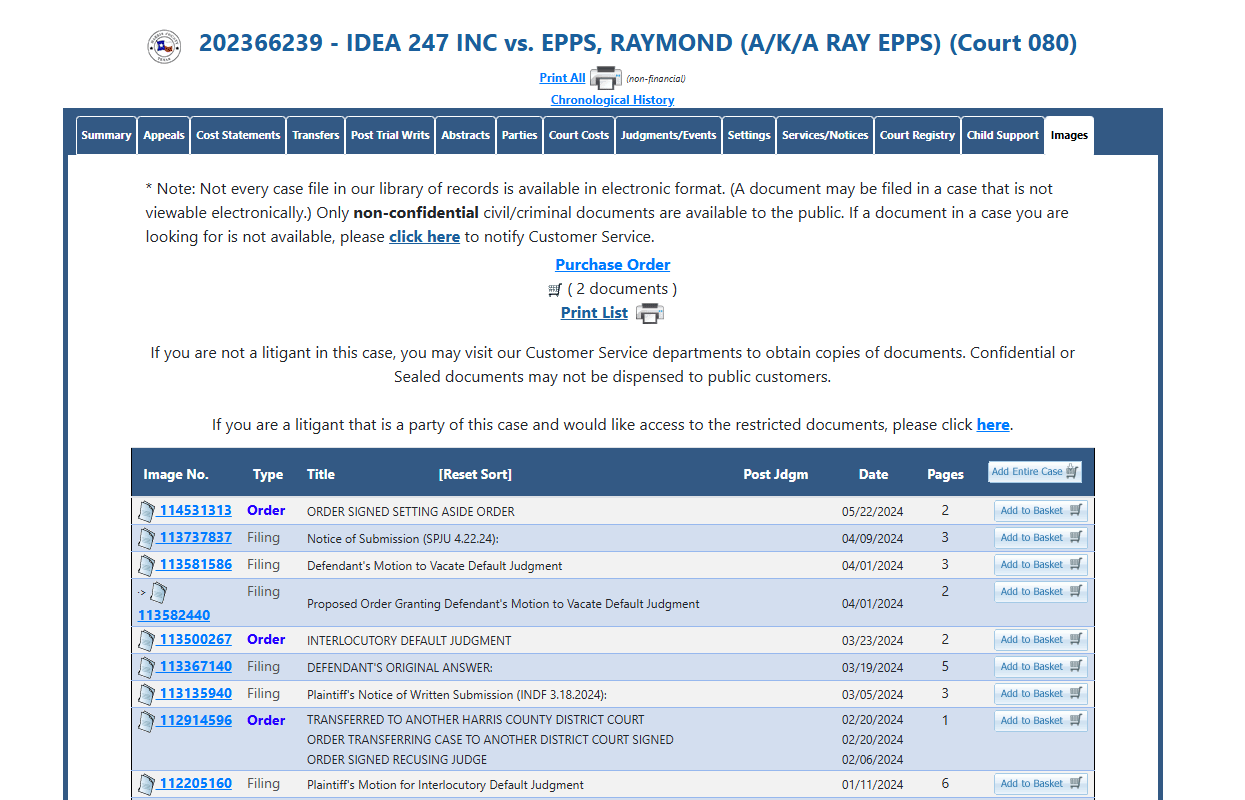
Task: Click the basket cart icon beside 2 documents
Action: tap(555, 290)
